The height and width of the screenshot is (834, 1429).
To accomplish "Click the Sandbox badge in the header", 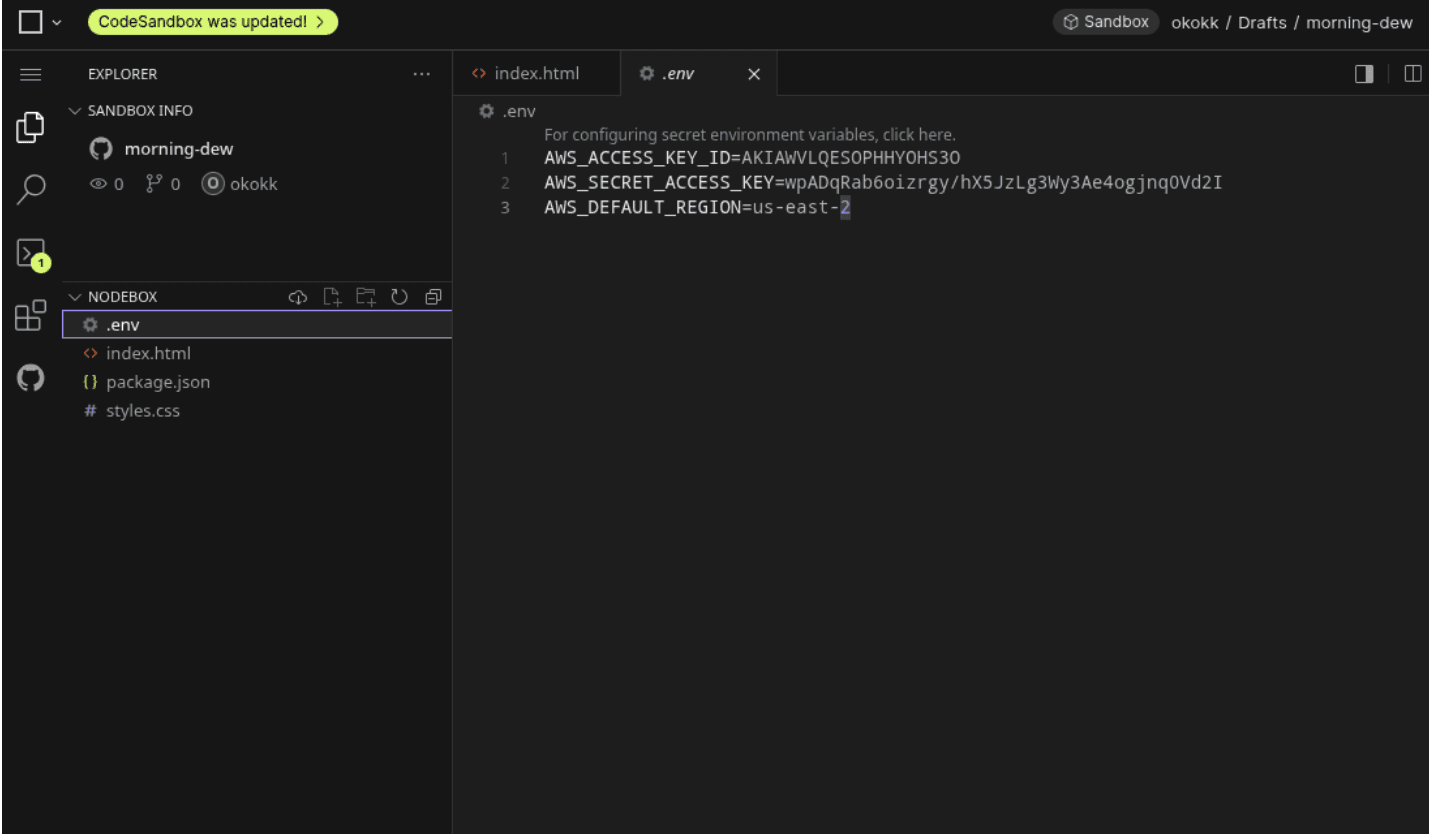I will 1106,22.
